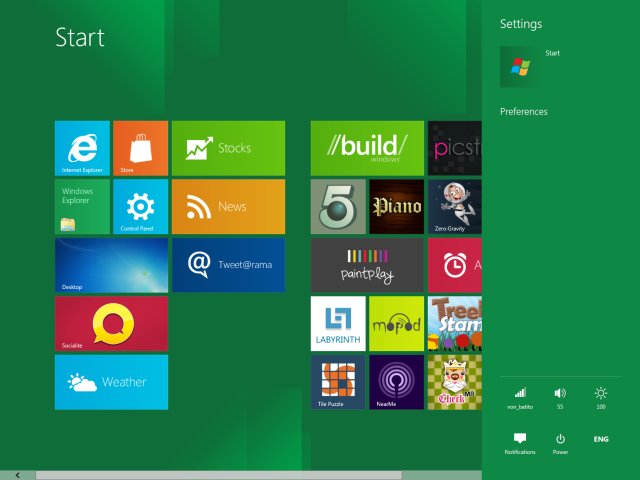Click the horizontal scrollbar thumb
The height and width of the screenshot is (480, 640).
pyautogui.click(x=218, y=476)
